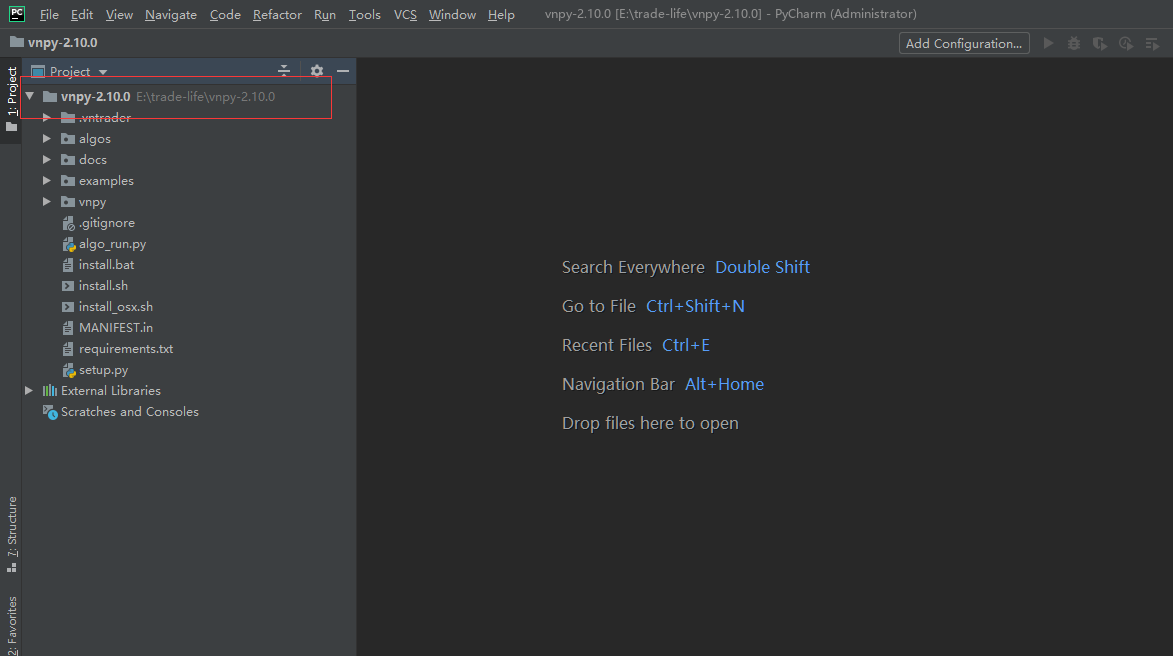
Task: Expand the .vntrader folder arrow
Action: coord(46,117)
